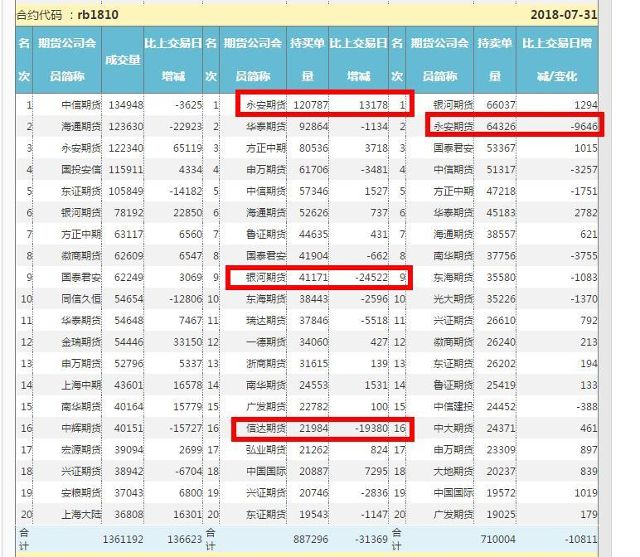Click total short change value -10811
640x557 pixels.
(581, 539)
